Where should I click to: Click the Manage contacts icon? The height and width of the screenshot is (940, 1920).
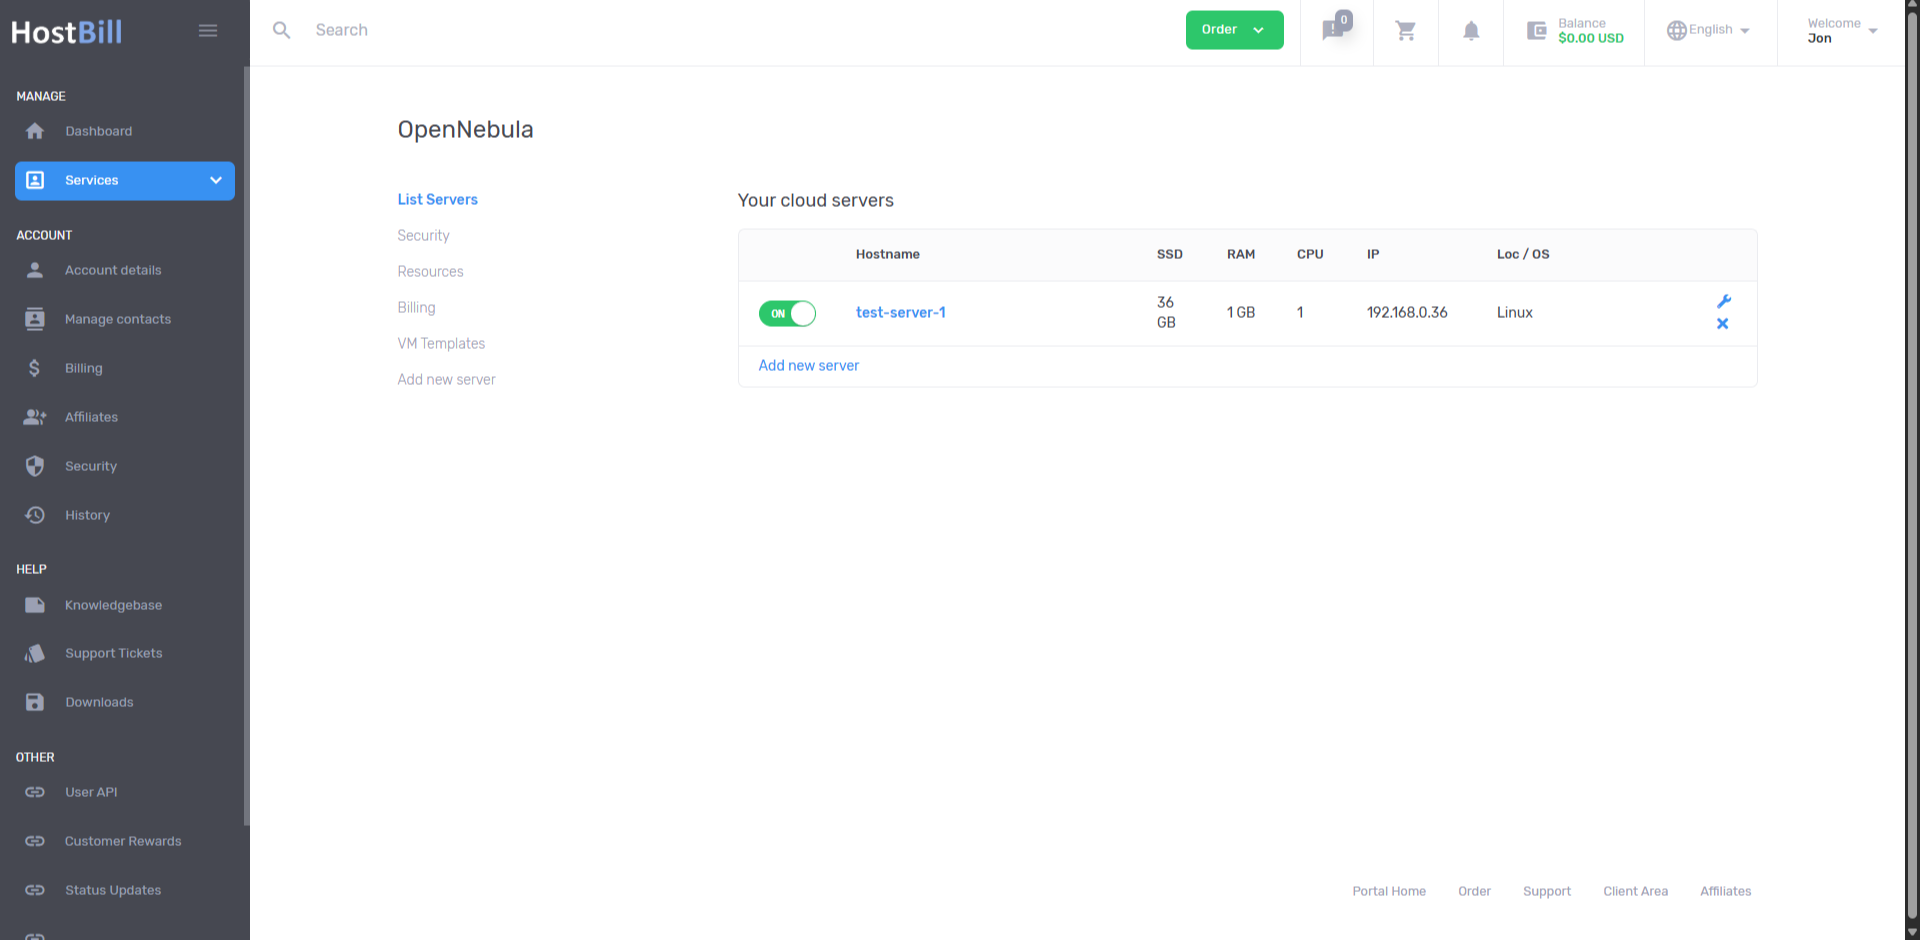[35, 319]
